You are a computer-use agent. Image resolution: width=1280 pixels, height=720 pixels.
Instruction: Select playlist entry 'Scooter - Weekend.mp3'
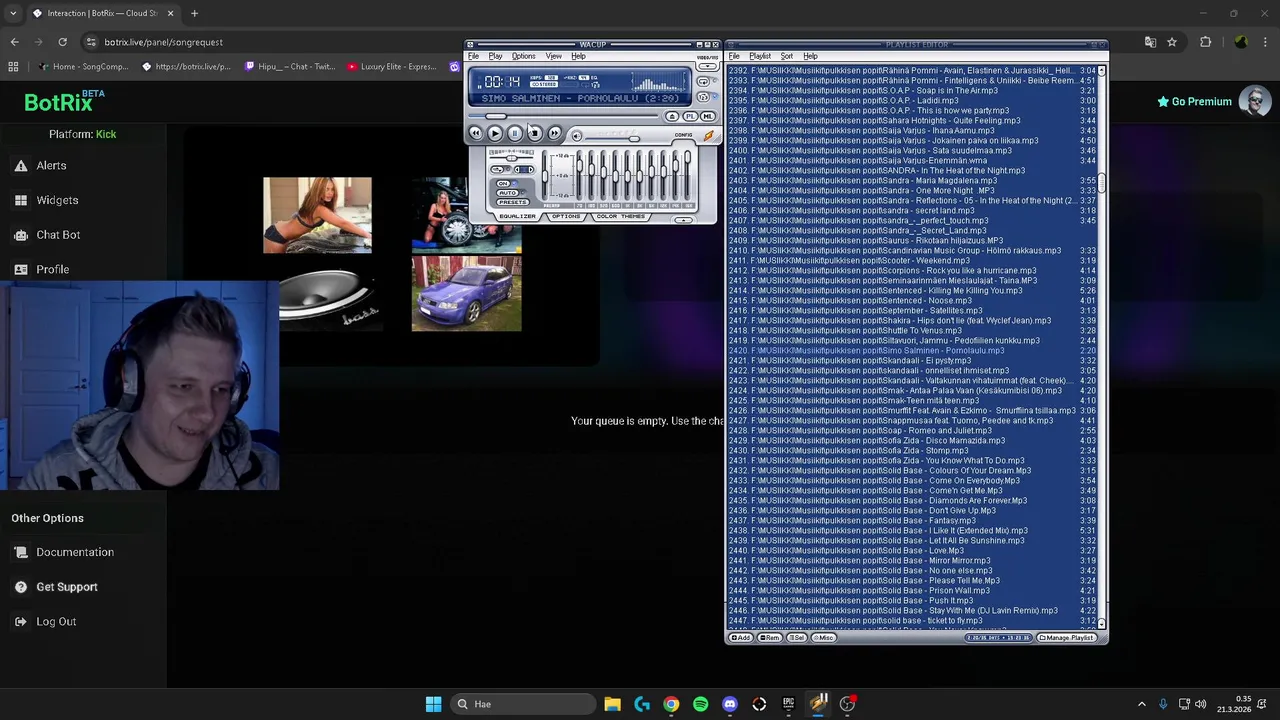[x=914, y=261]
